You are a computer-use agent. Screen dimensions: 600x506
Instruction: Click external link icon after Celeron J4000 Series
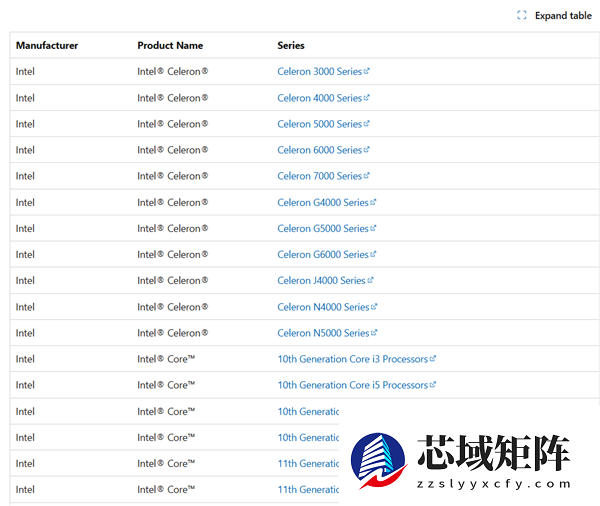370,280
